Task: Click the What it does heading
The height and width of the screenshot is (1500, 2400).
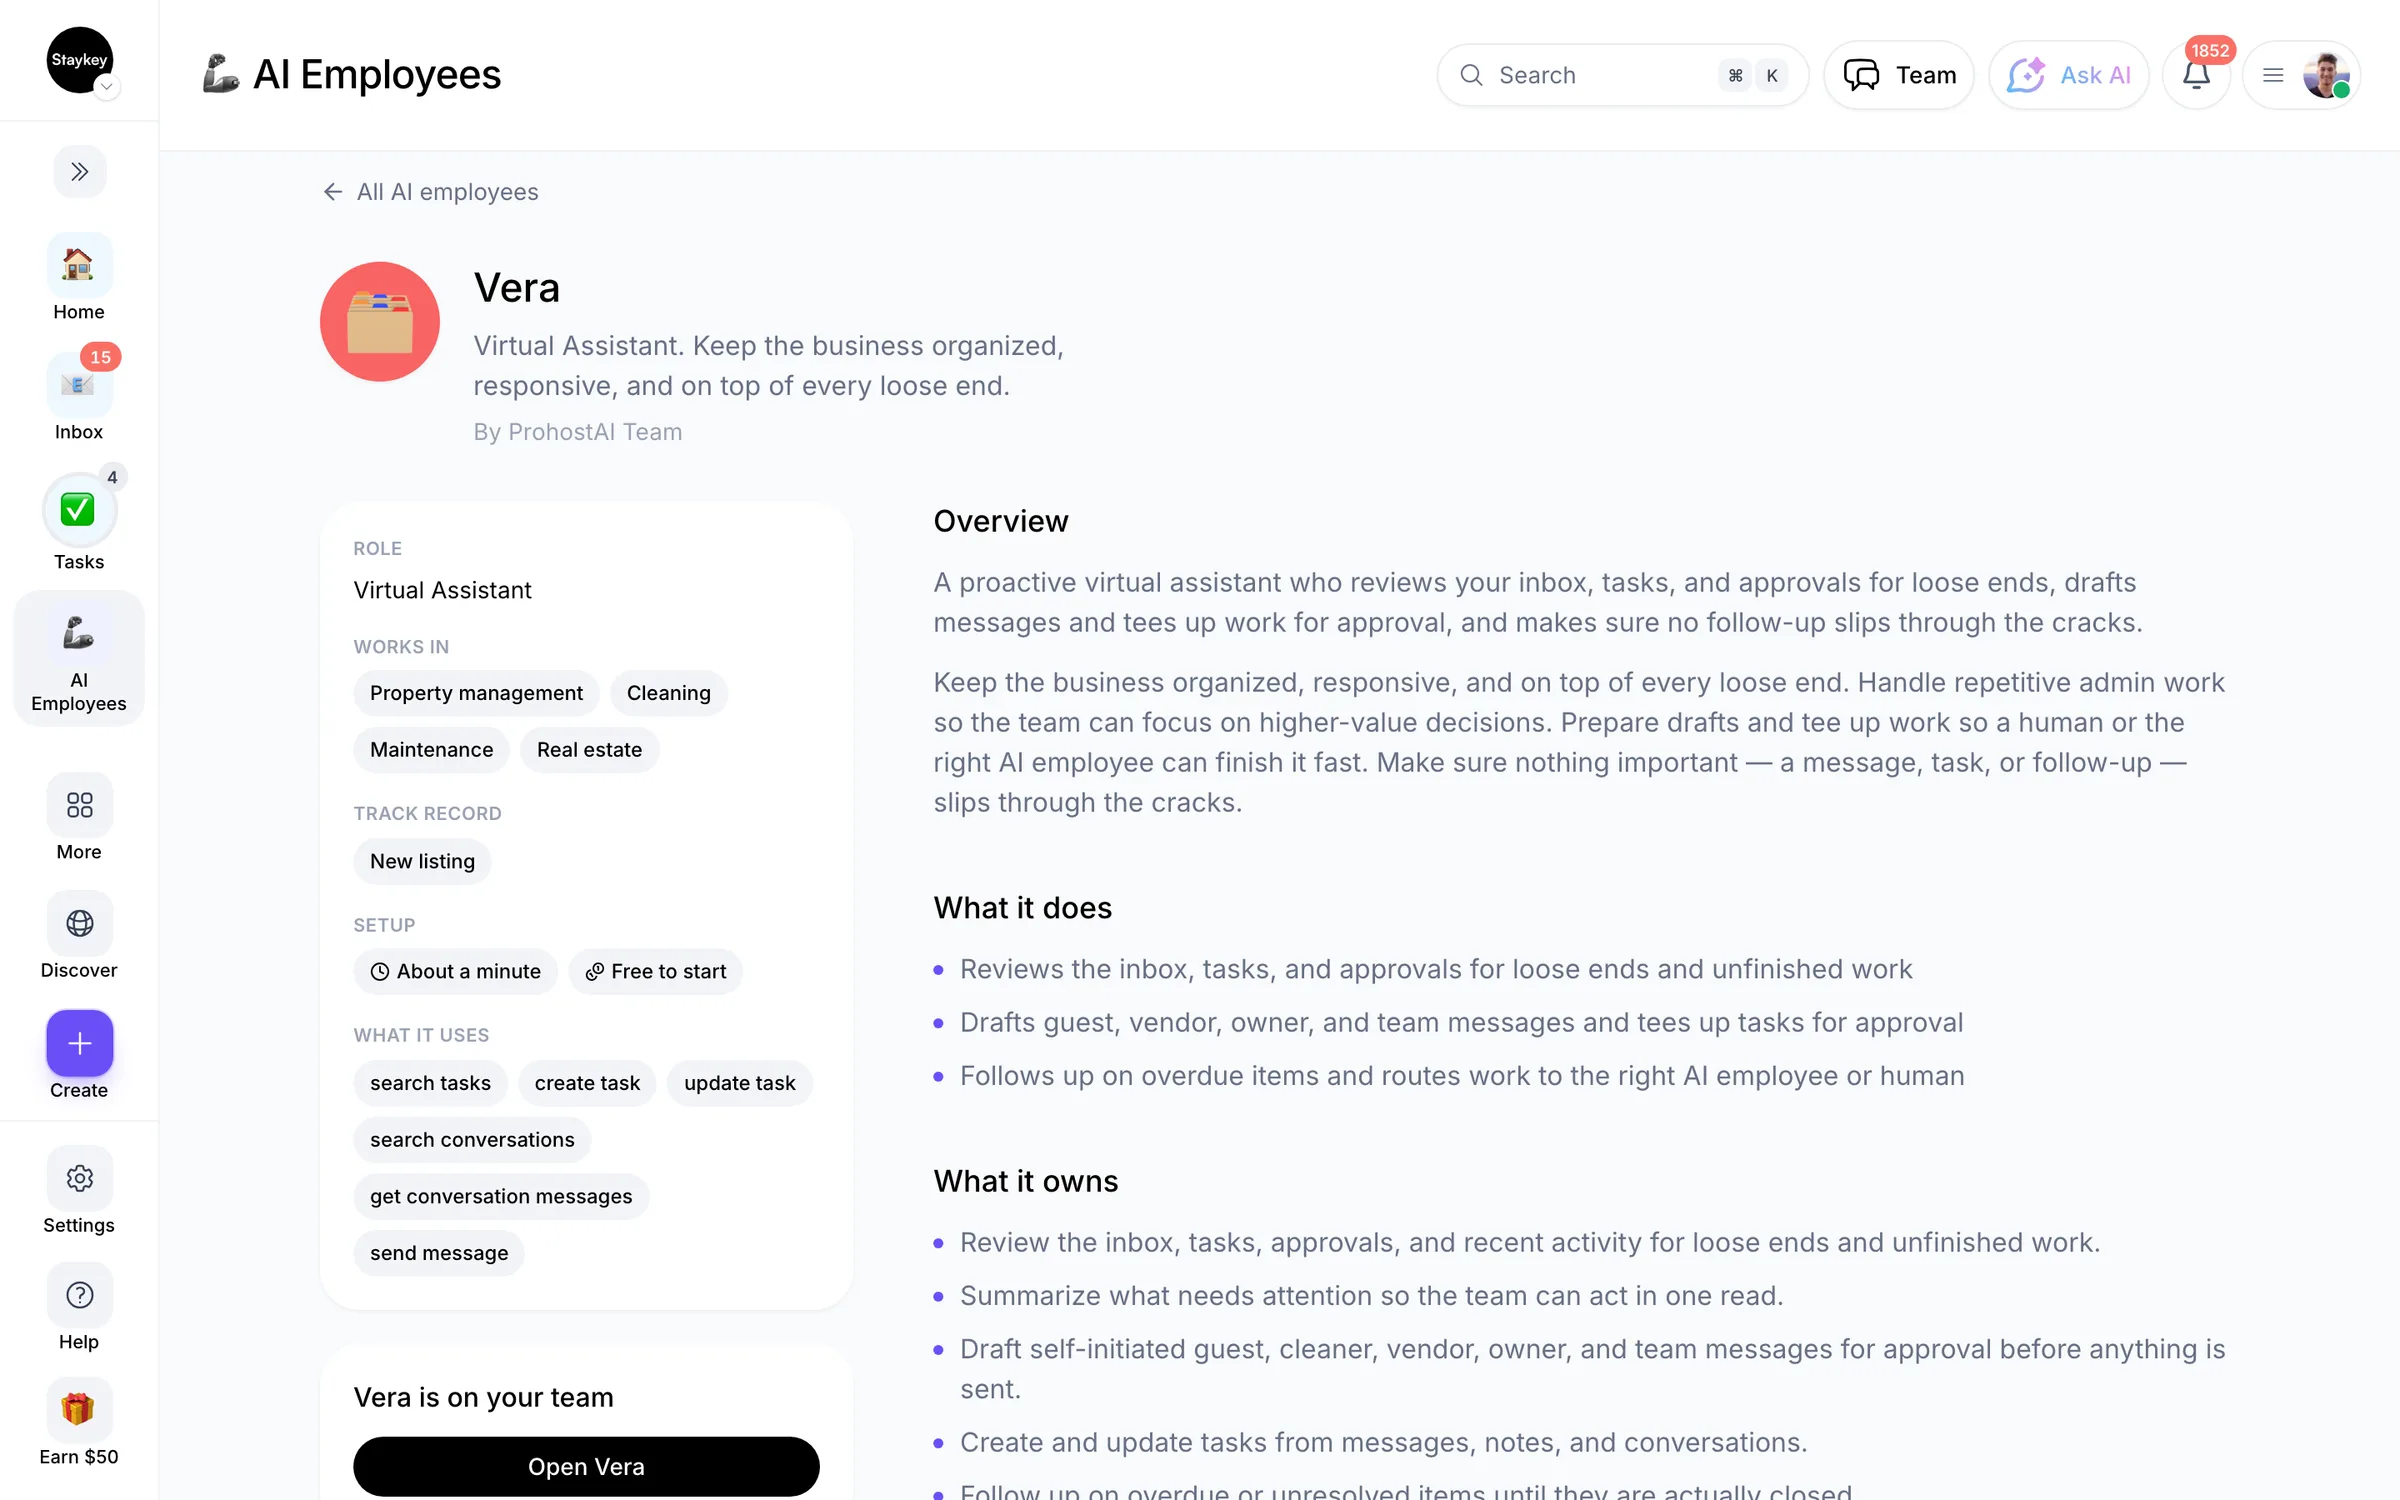Action: click(1022, 908)
